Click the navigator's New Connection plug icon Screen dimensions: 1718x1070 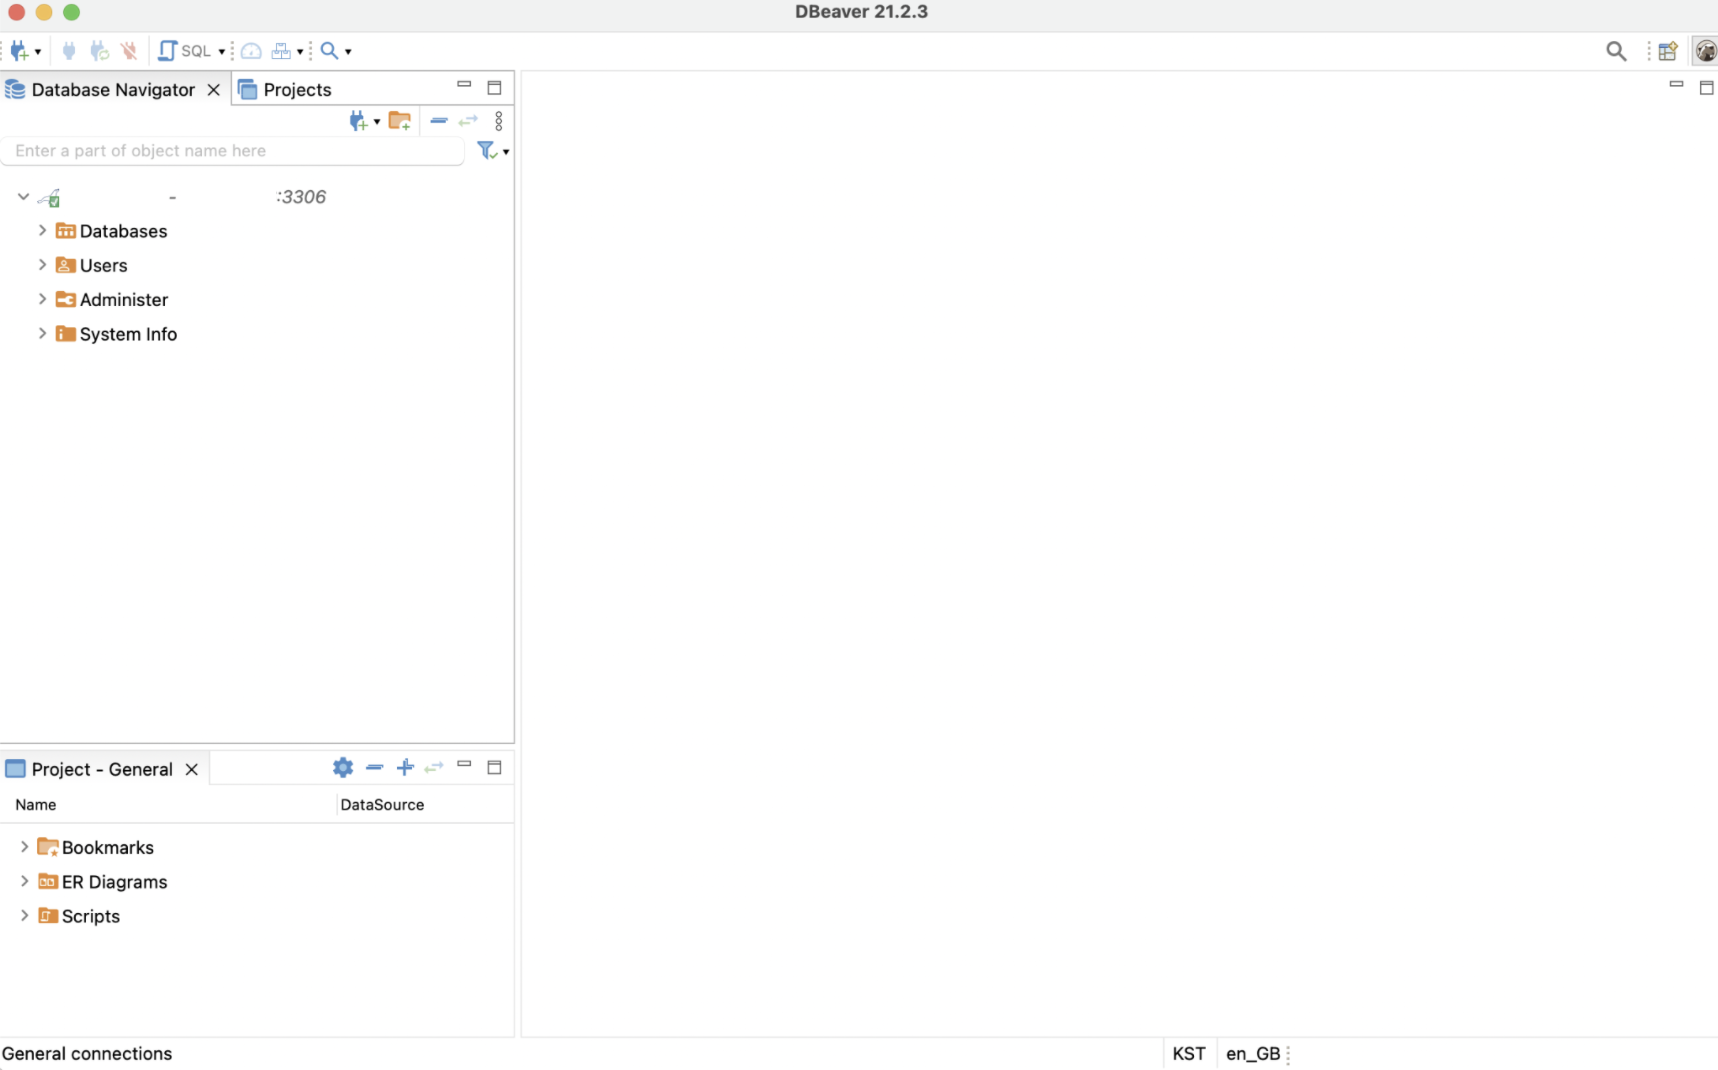[x=358, y=121]
